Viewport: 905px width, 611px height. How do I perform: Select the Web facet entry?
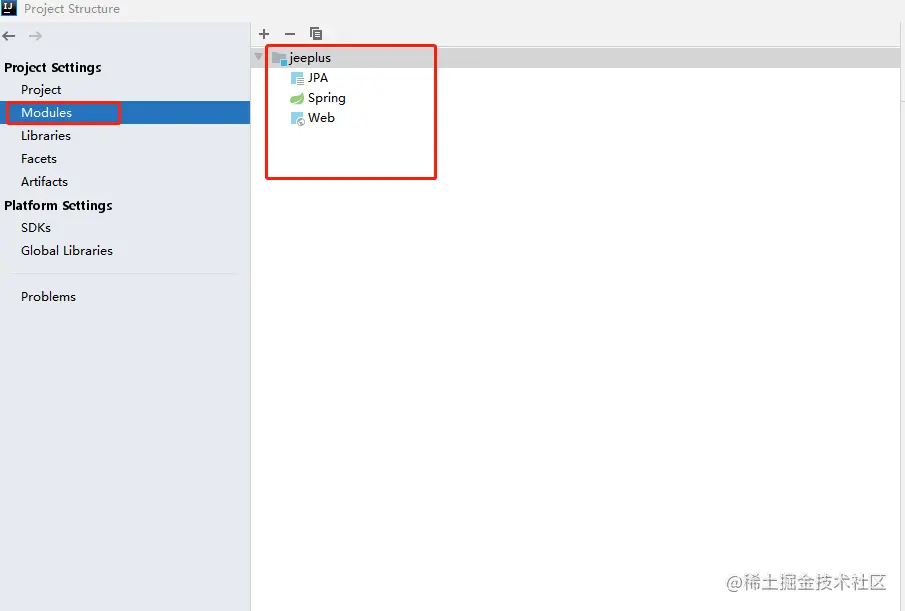click(x=321, y=118)
